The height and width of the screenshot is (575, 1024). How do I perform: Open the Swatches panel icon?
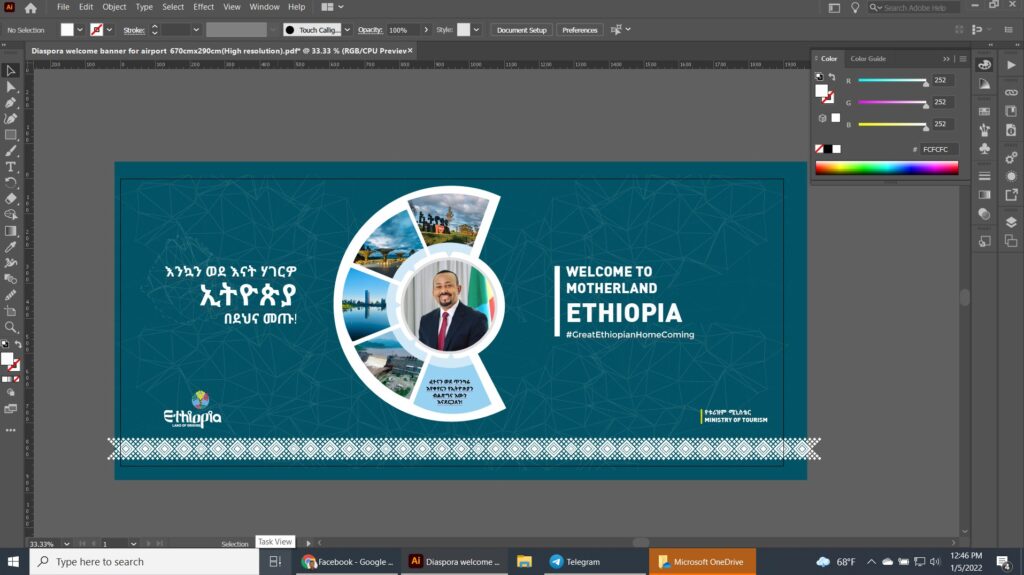pos(984,111)
